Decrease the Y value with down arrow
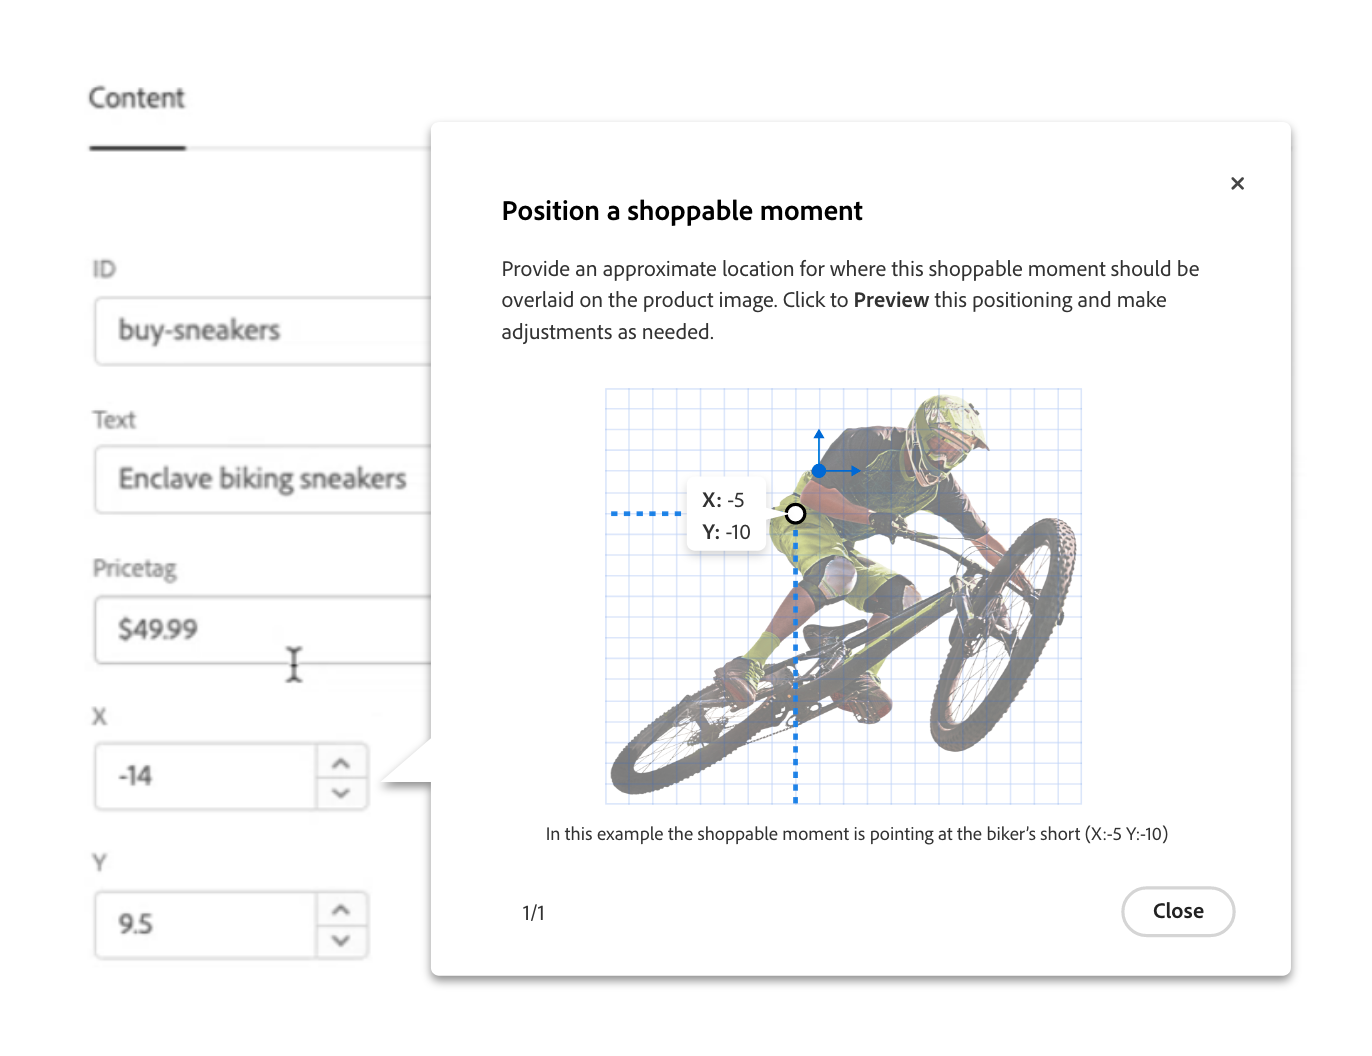1372x1056 pixels. click(341, 941)
